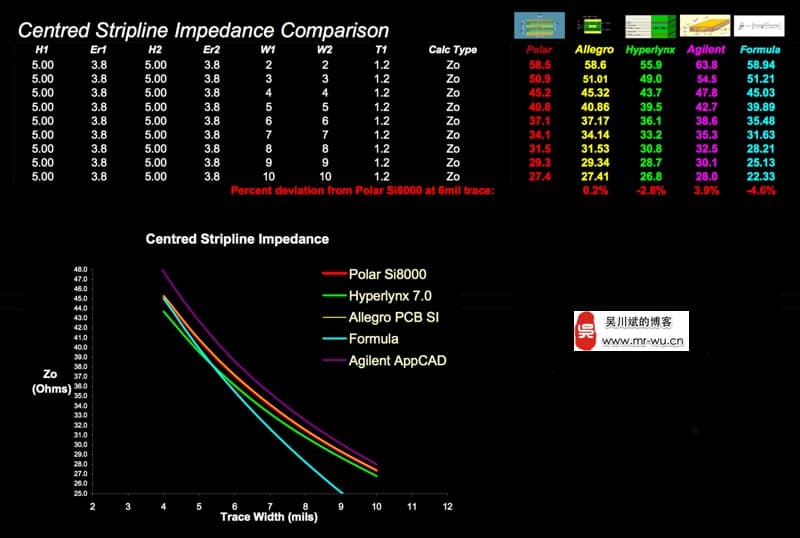Click the T1 column header
This screenshot has height=538, width=800.
pos(381,50)
